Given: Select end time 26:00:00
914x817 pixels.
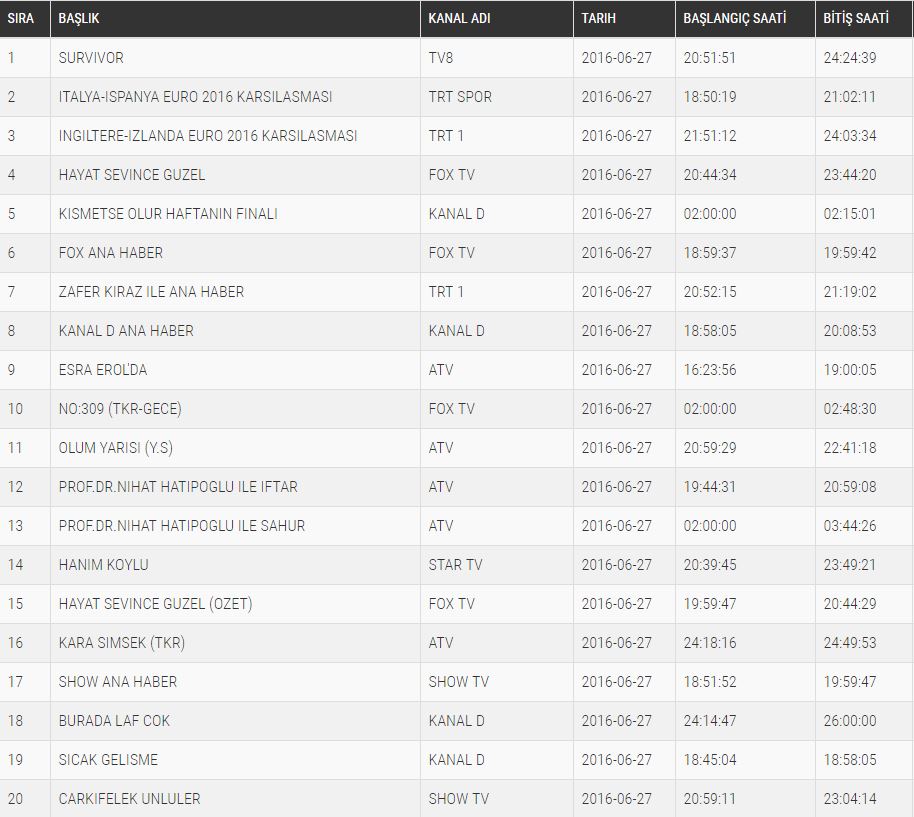Looking at the screenshot, I should click(850, 721).
